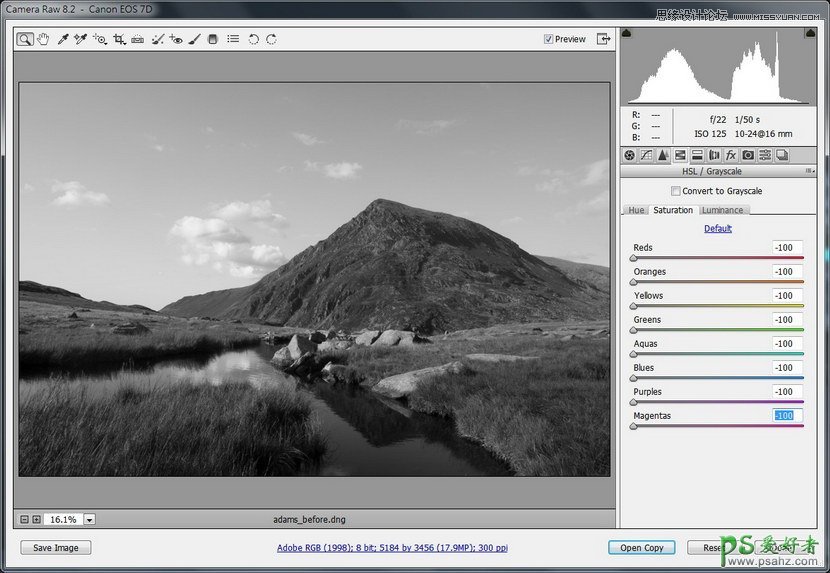
Task: Choose the Adjustment Brush tool
Action: [x=195, y=40]
